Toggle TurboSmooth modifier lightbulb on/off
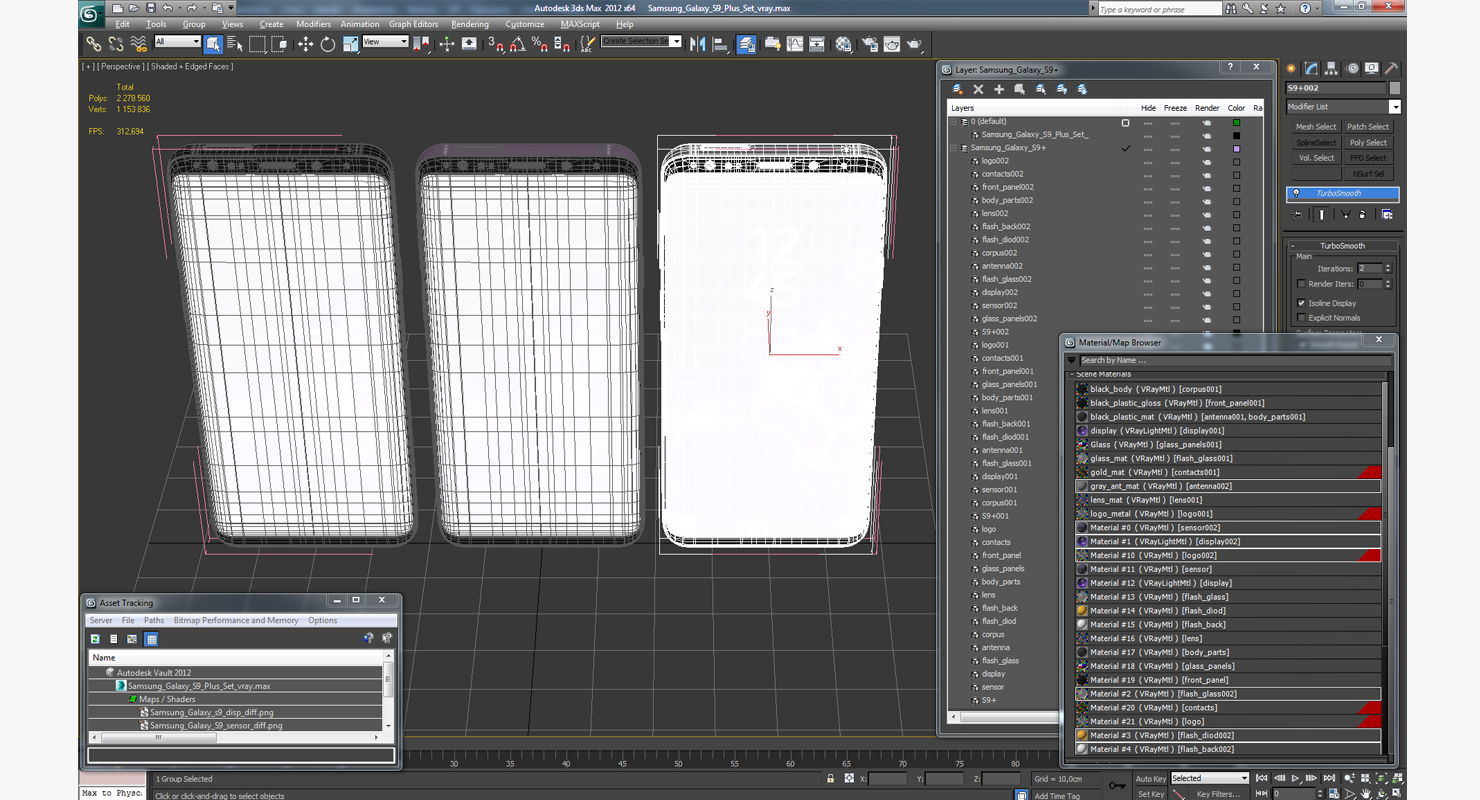 (x=1297, y=194)
